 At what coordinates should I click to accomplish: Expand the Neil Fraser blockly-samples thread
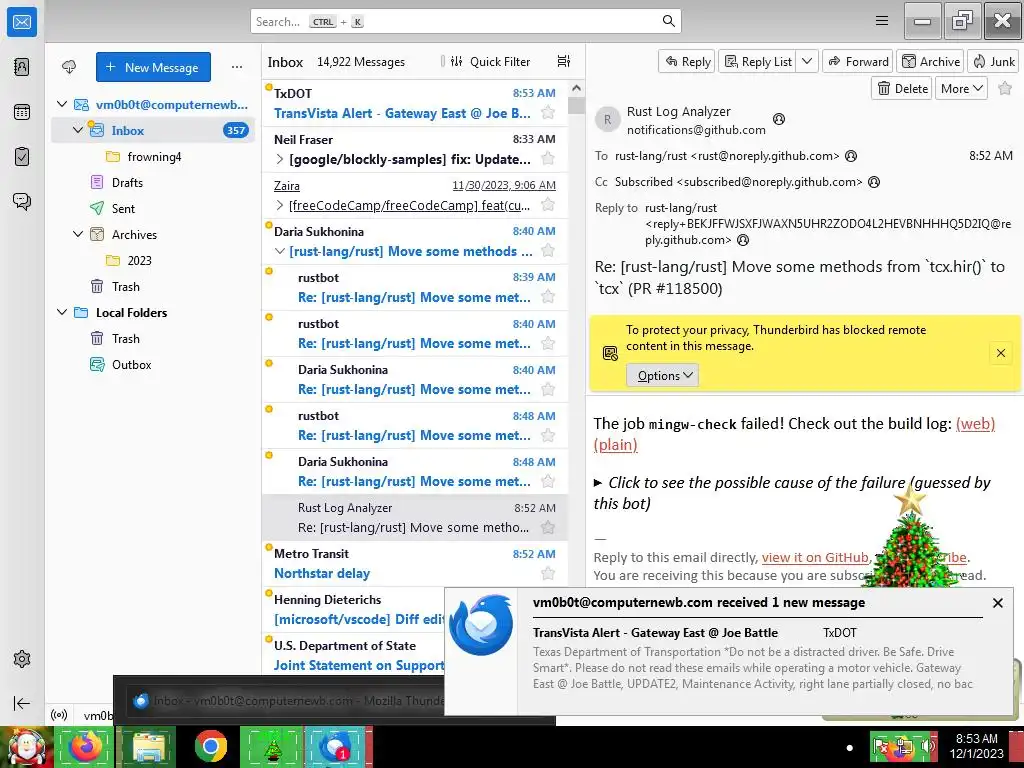pos(280,159)
